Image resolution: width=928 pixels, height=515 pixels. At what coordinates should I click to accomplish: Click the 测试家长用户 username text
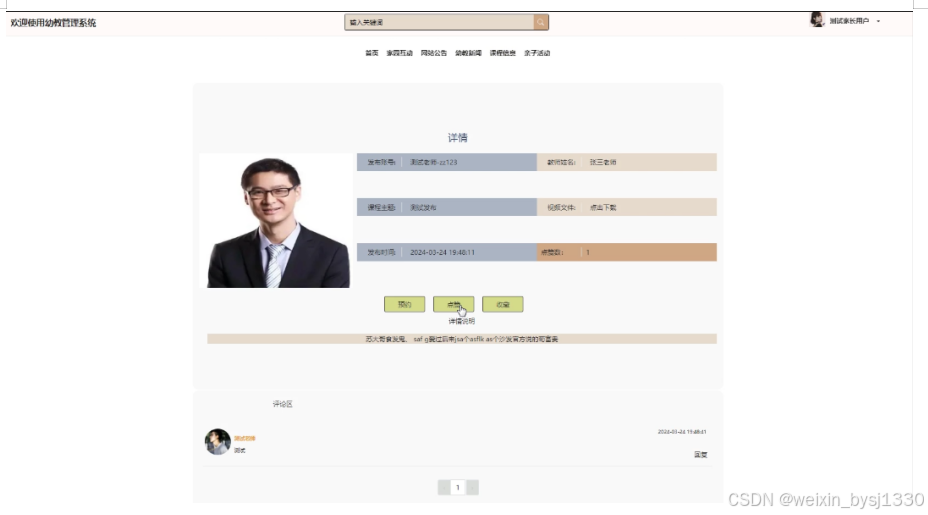849,21
